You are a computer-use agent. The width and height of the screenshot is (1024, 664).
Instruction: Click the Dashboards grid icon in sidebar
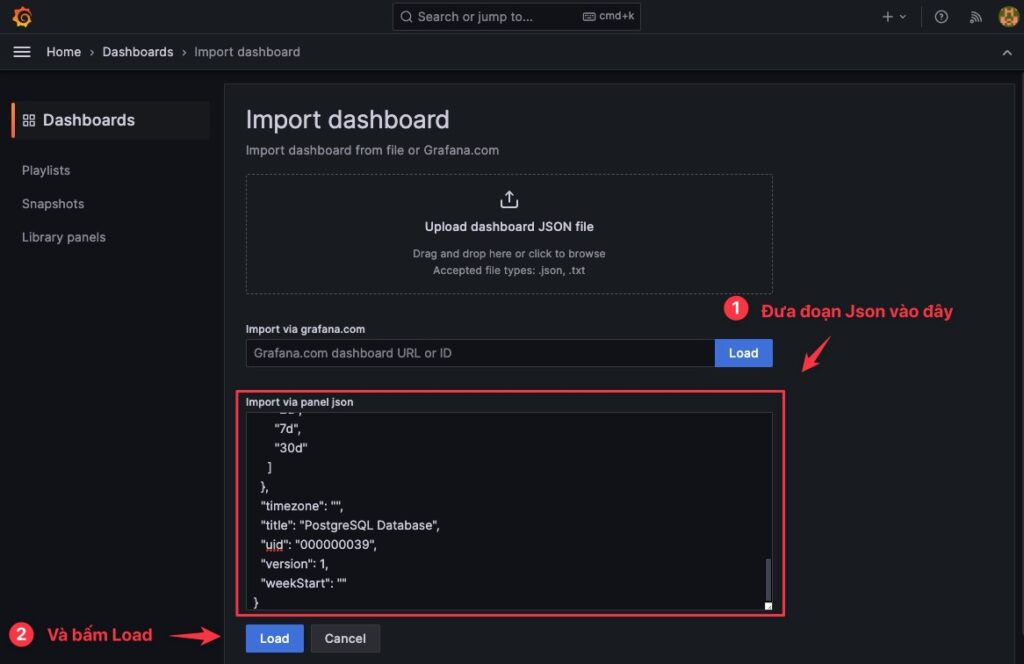(29, 120)
